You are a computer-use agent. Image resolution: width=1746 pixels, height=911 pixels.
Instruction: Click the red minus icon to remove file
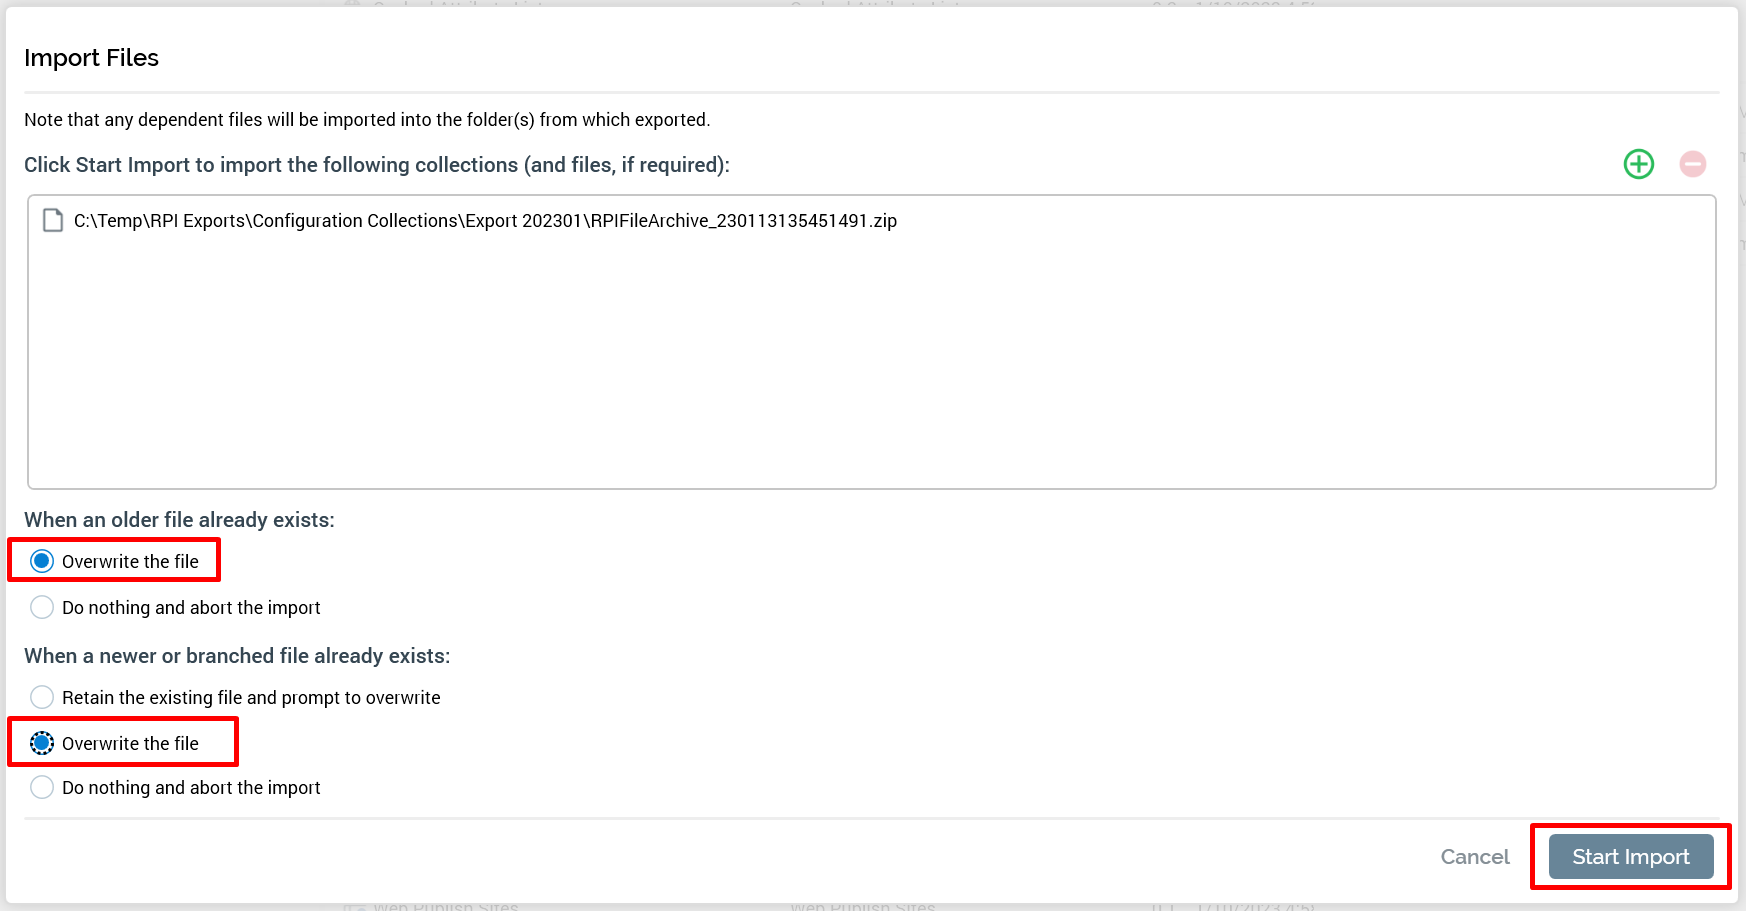1692,164
